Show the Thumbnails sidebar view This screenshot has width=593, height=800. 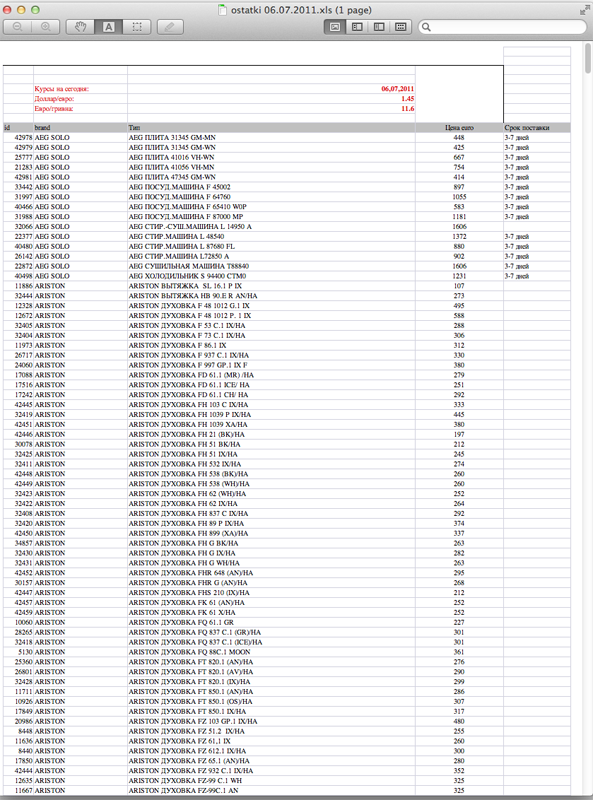(x=357, y=27)
